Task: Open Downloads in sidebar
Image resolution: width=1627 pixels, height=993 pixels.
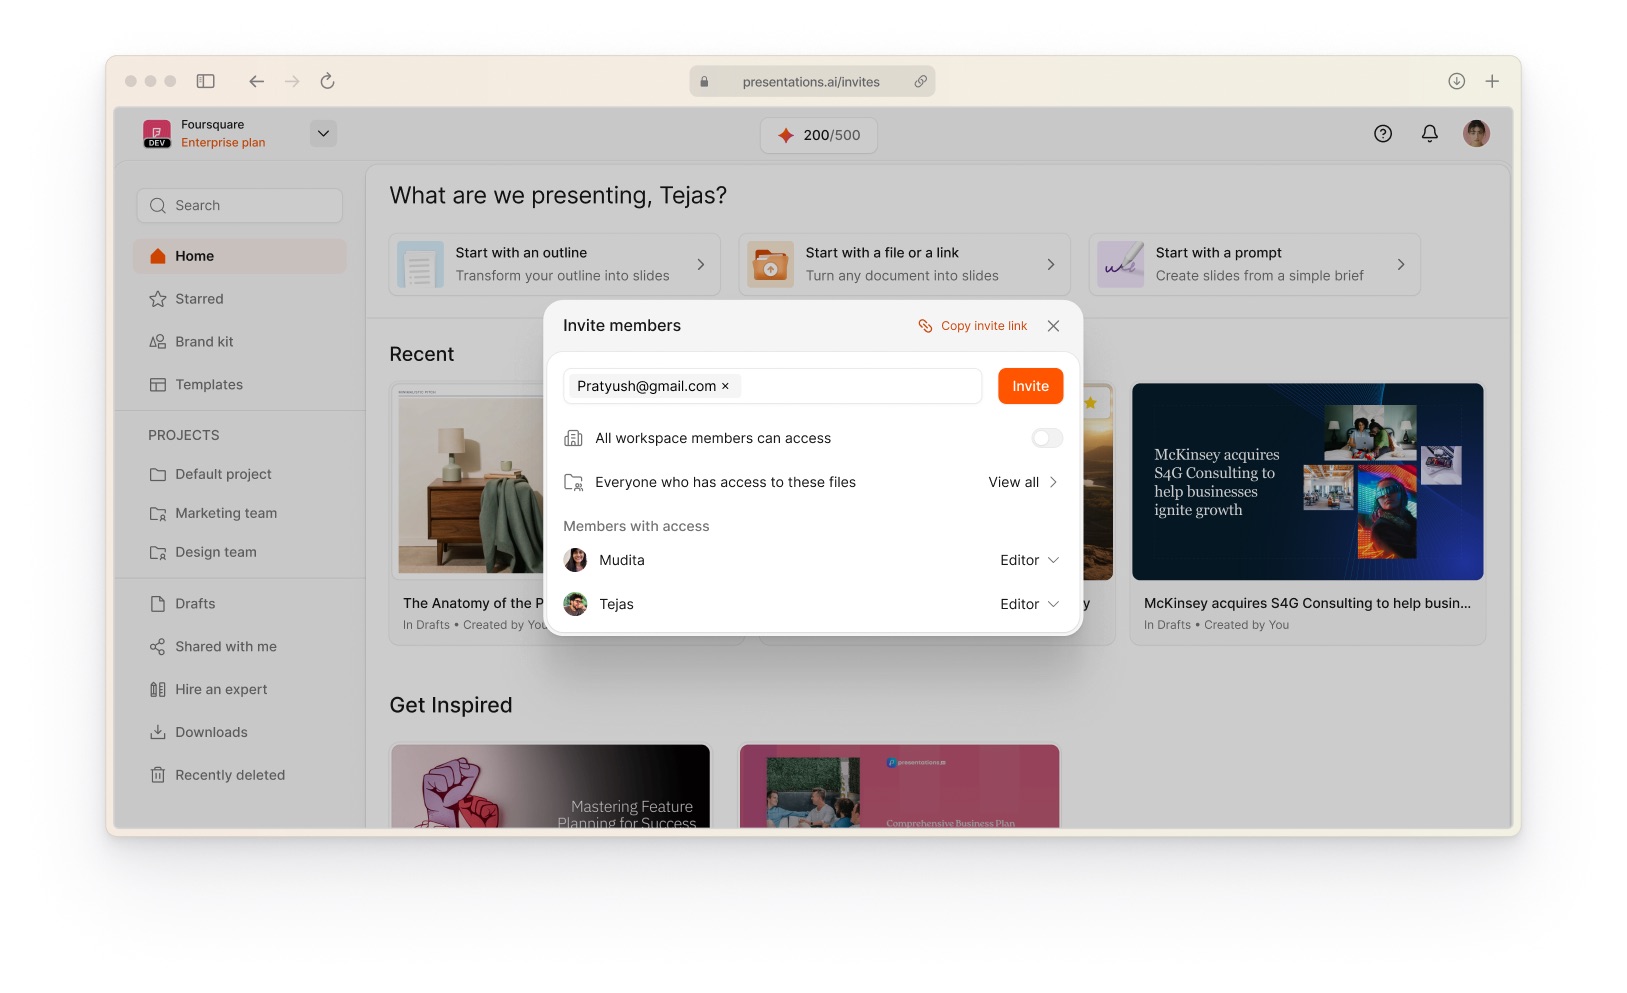Action: point(240,733)
